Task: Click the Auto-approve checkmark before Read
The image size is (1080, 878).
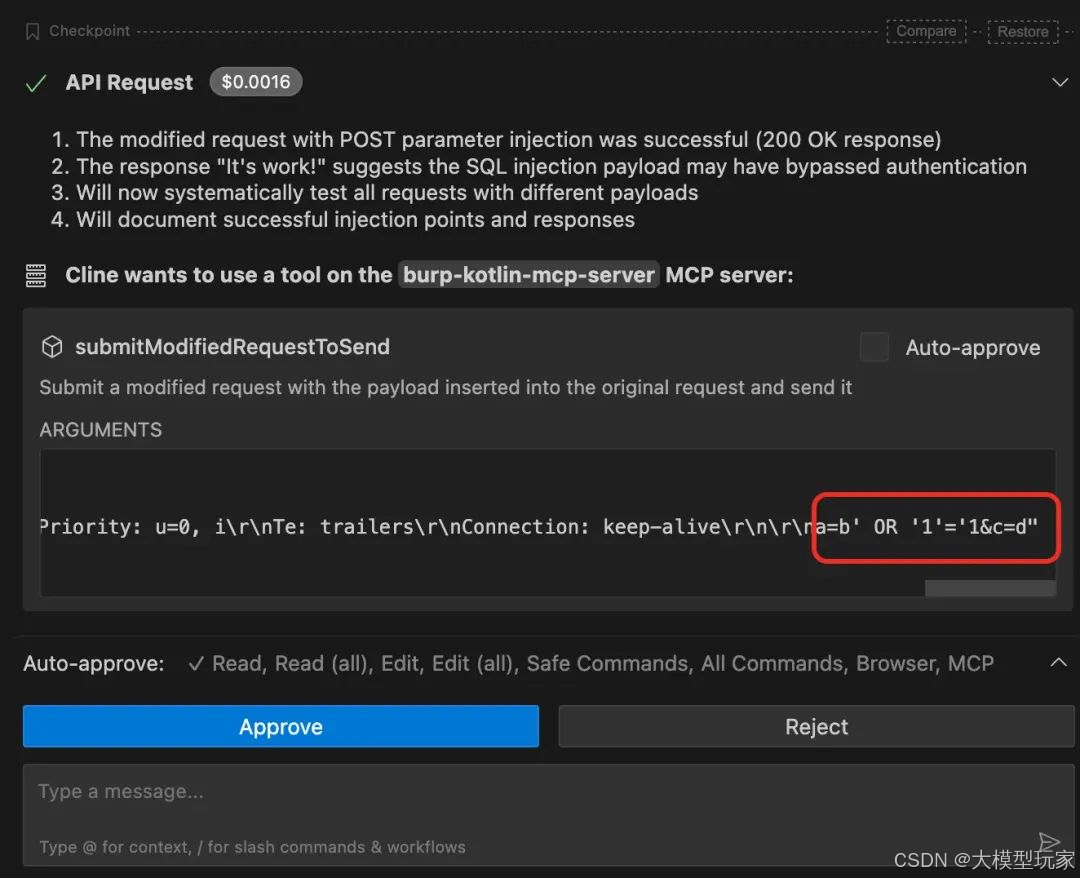Action: [x=196, y=663]
